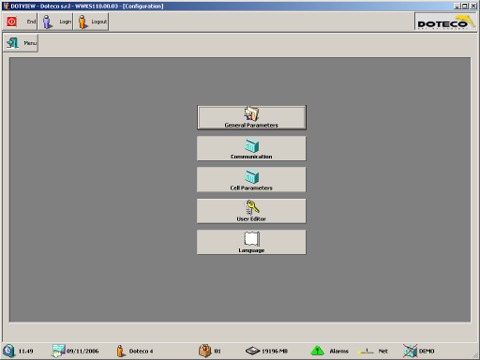Click the date calendar icon
The image size is (480, 360).
(58, 351)
